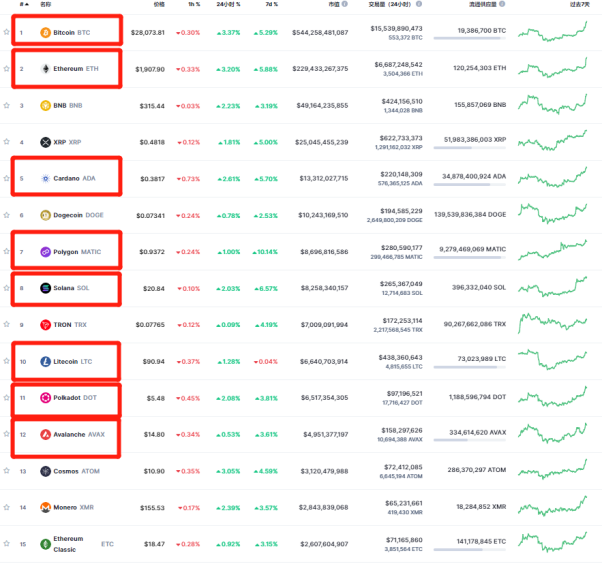Click the Ethereum market cap $229,433,267,375
Image resolution: width=602 pixels, height=564 pixels.
point(320,69)
